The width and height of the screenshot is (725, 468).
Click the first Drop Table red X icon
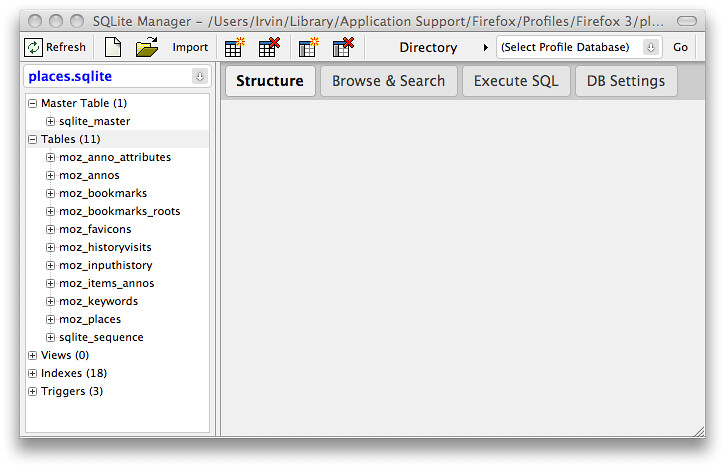tap(268, 47)
